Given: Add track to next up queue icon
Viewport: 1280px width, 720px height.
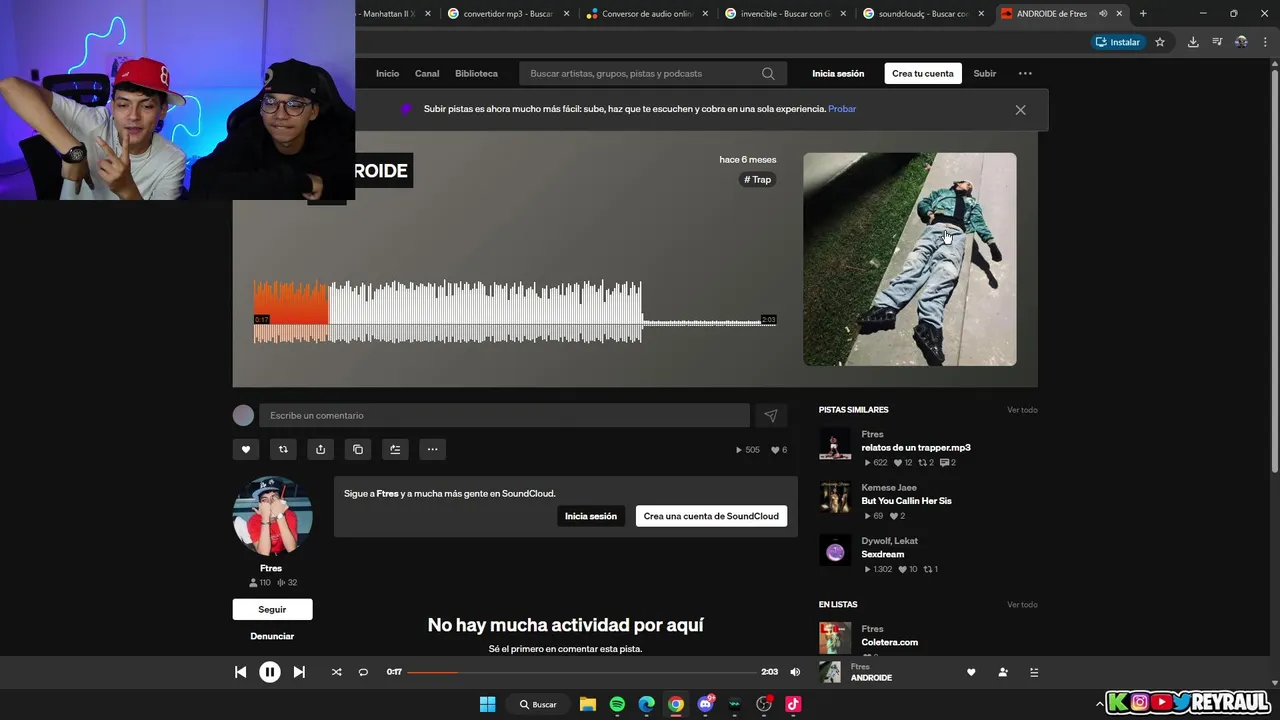Looking at the screenshot, I should coord(395,449).
